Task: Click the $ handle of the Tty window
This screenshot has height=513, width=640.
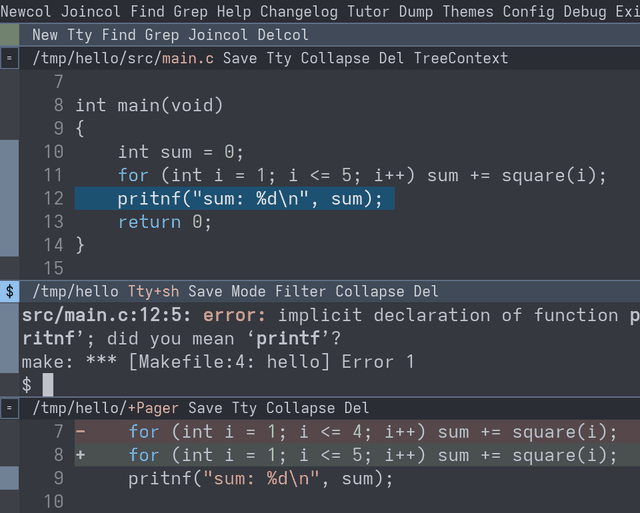Action: click(9, 291)
